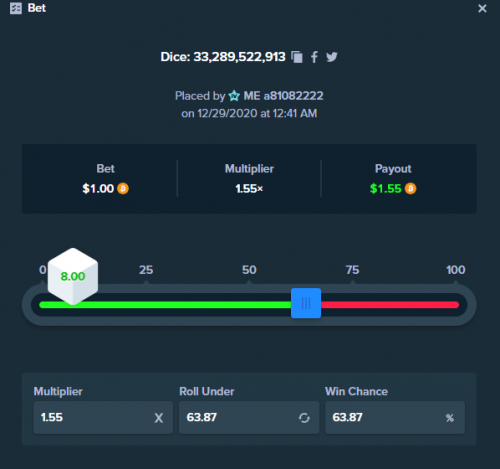This screenshot has height=469, width=500.
Task: Click the X multiplier symbol in field
Action: [x=159, y=418]
